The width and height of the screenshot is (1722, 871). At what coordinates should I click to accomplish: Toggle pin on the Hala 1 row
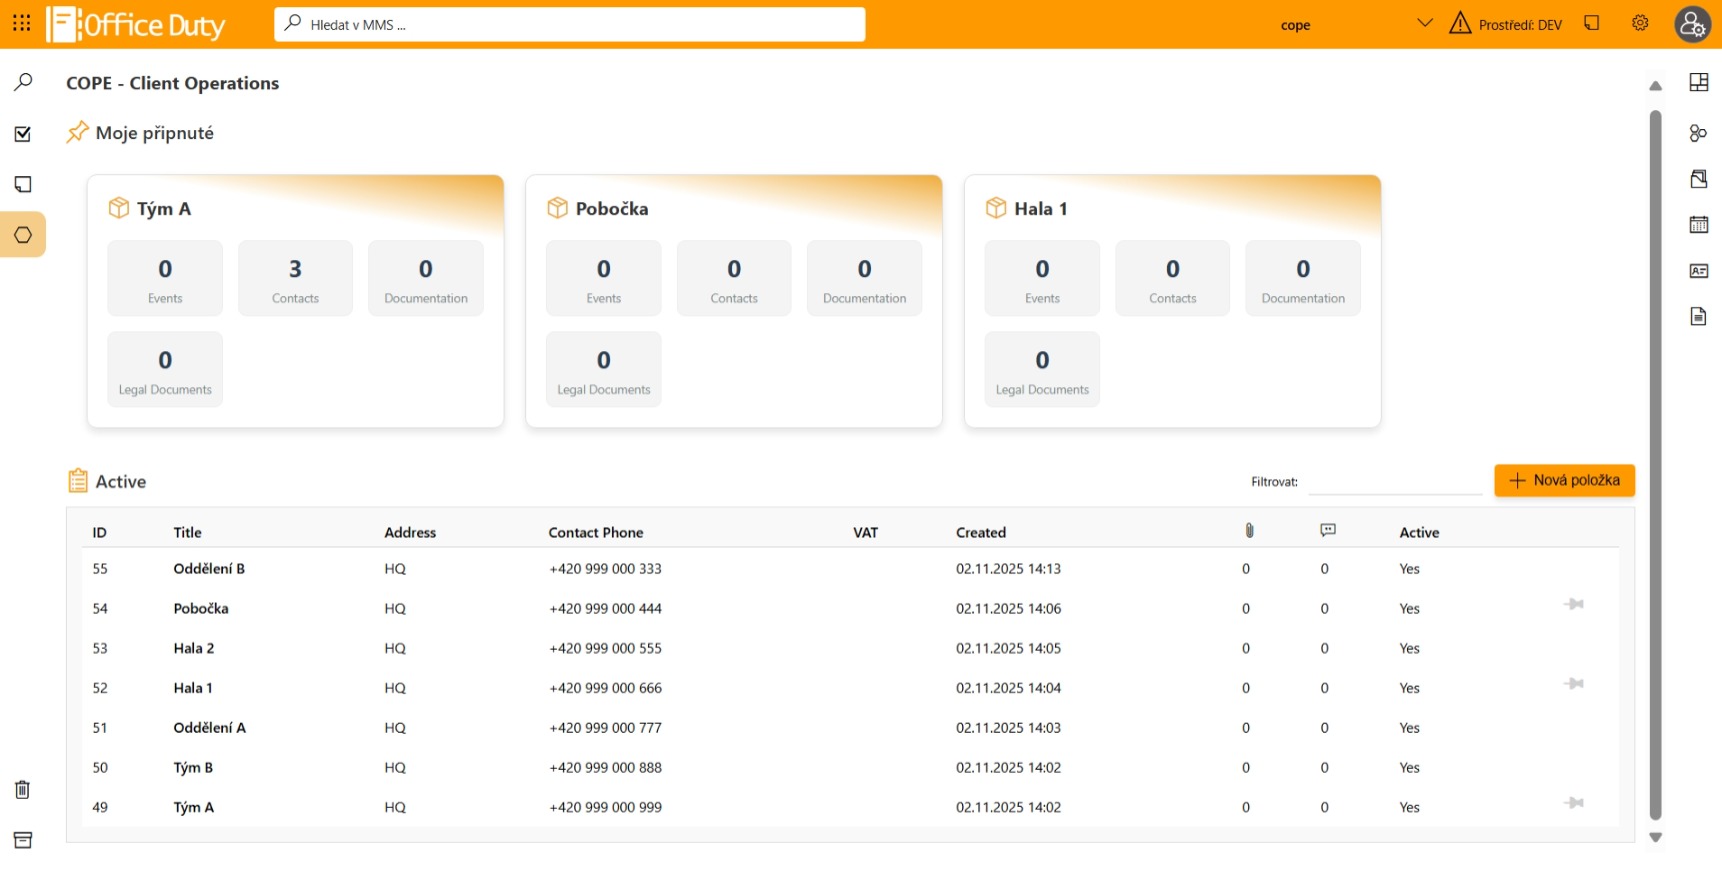(x=1574, y=684)
